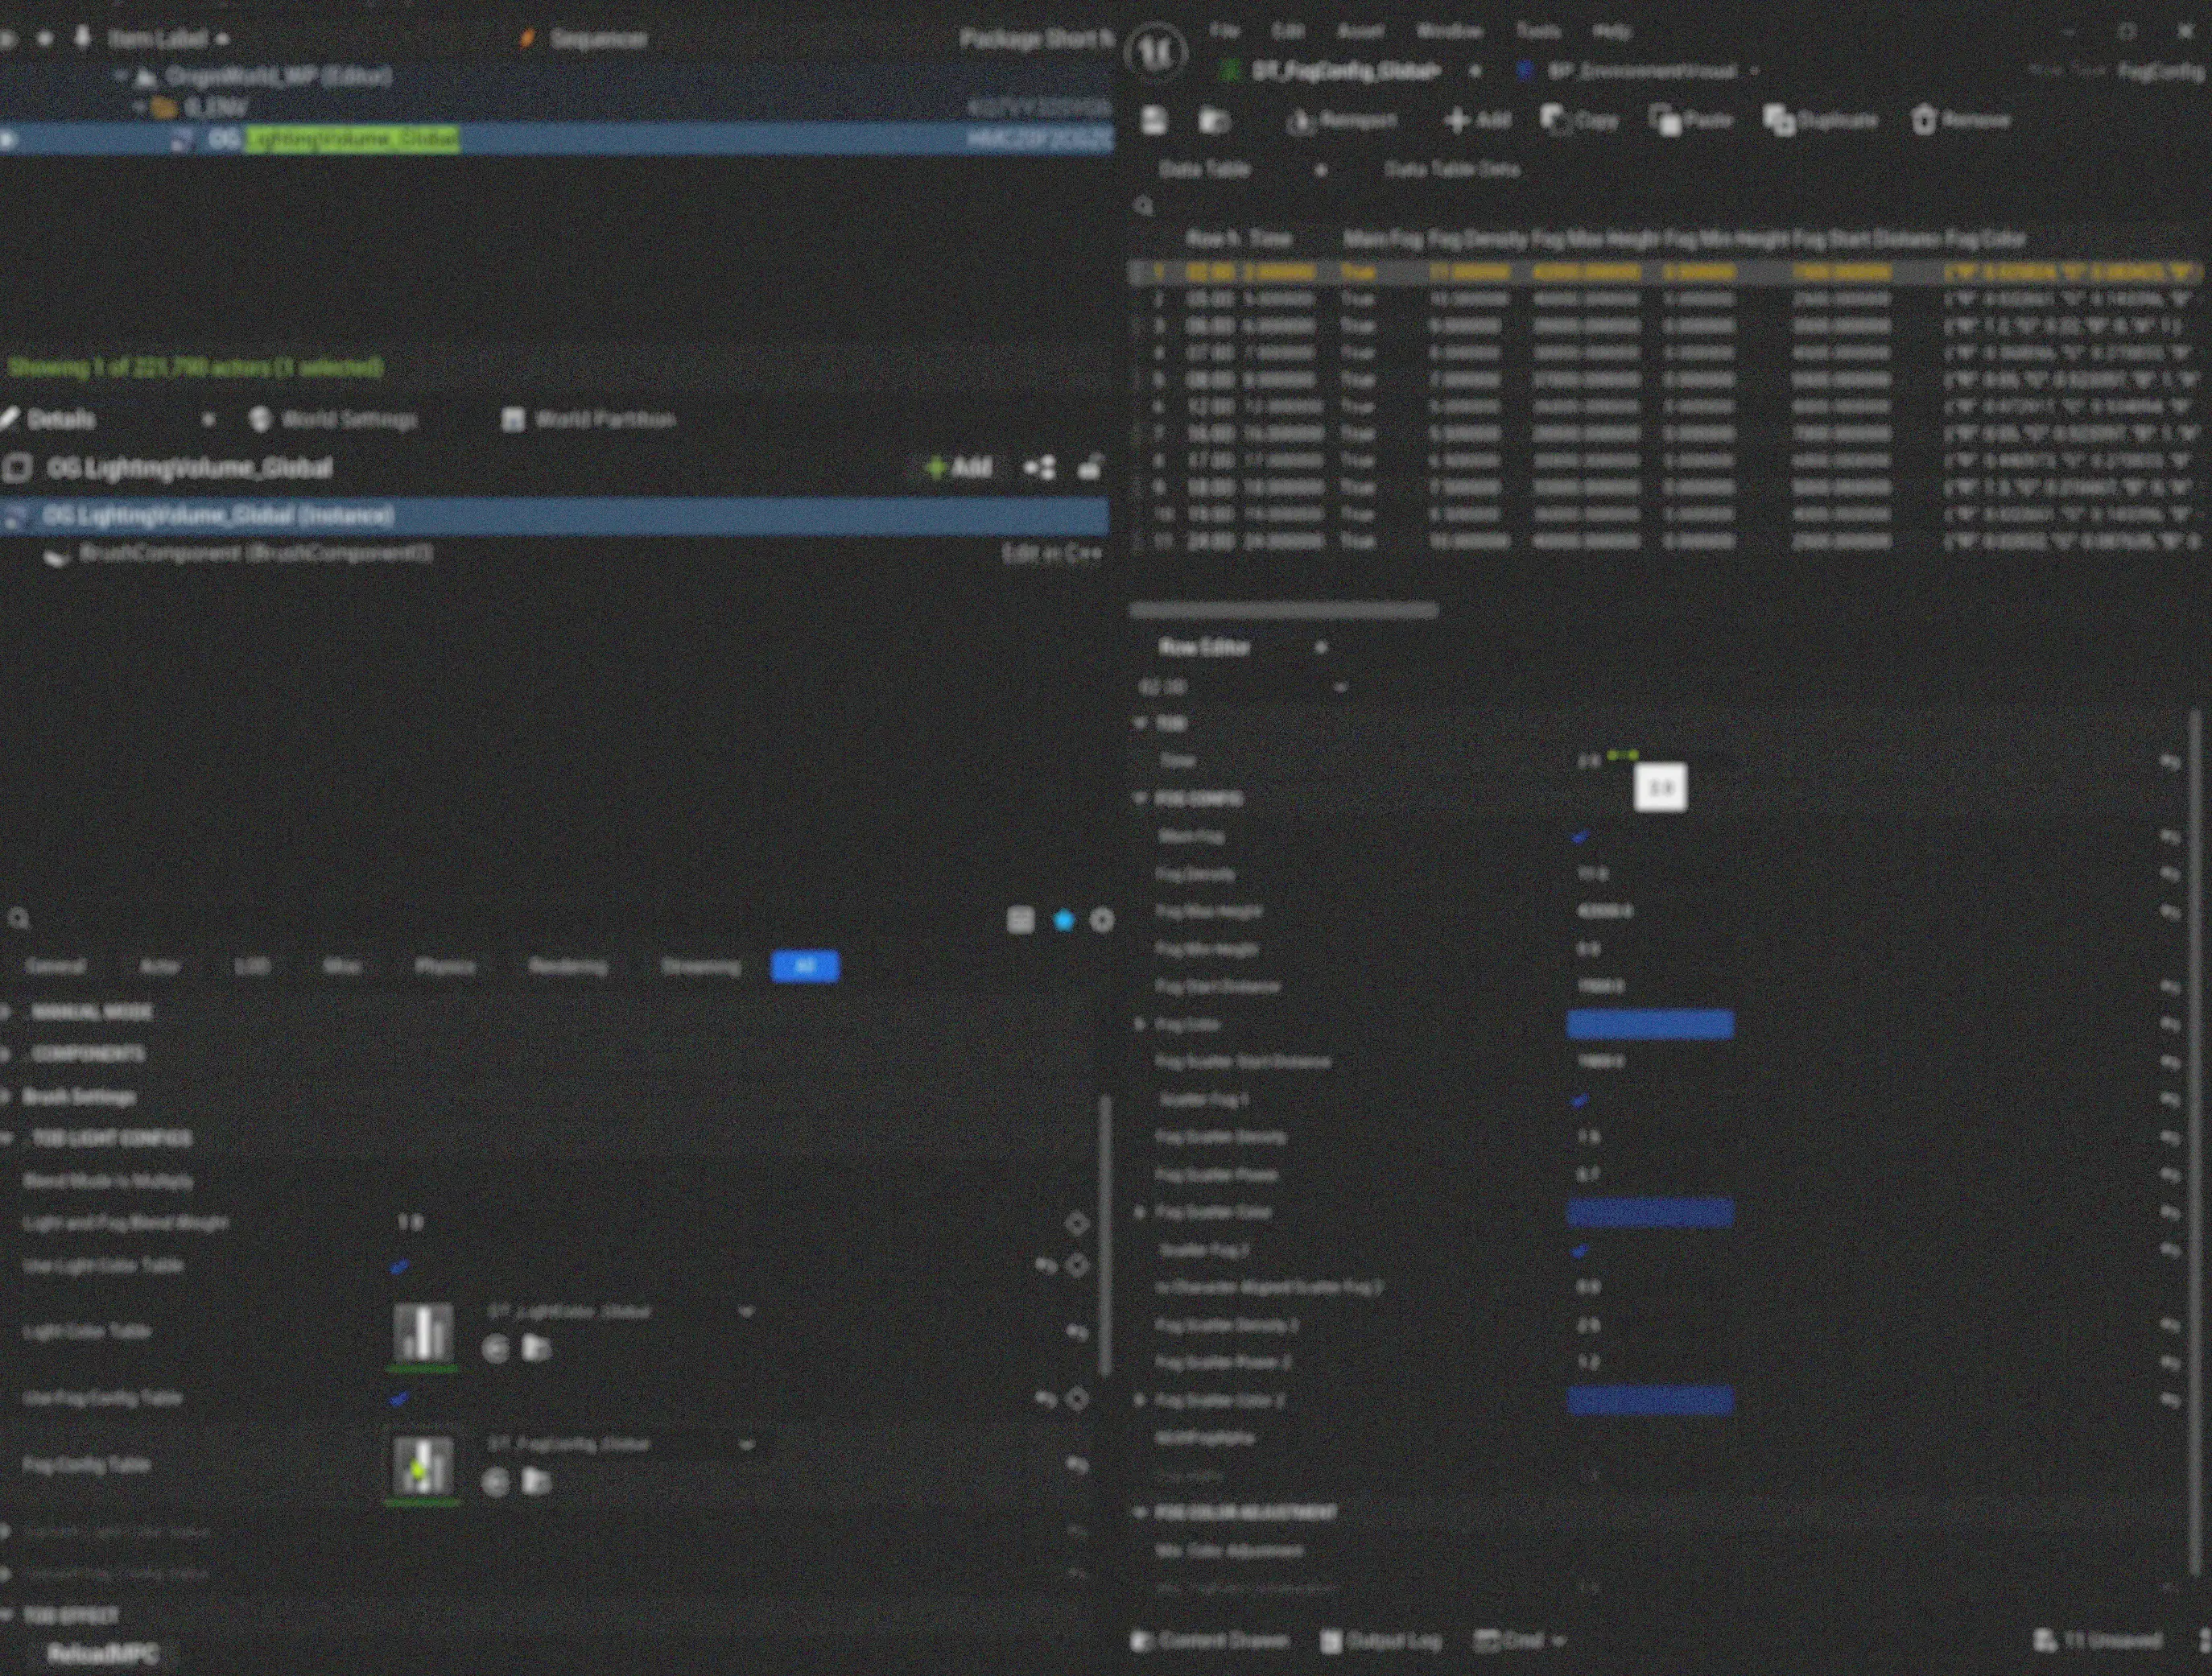The width and height of the screenshot is (2212, 1676).
Task: Click the Light Color Table asset thumbnail
Action: (423, 1334)
